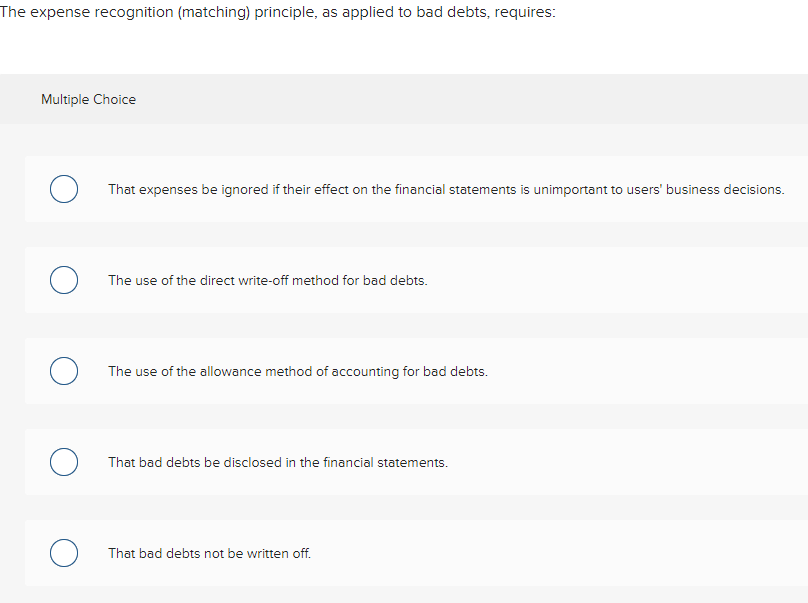
Task: Select the radio button for 'expenses be ignored' option
Action: point(63,189)
